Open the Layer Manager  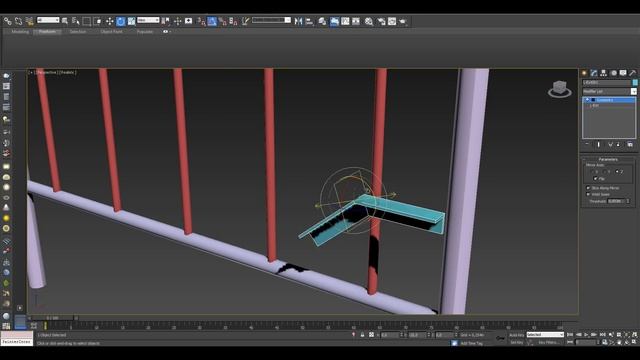pyautogui.click(x=322, y=21)
